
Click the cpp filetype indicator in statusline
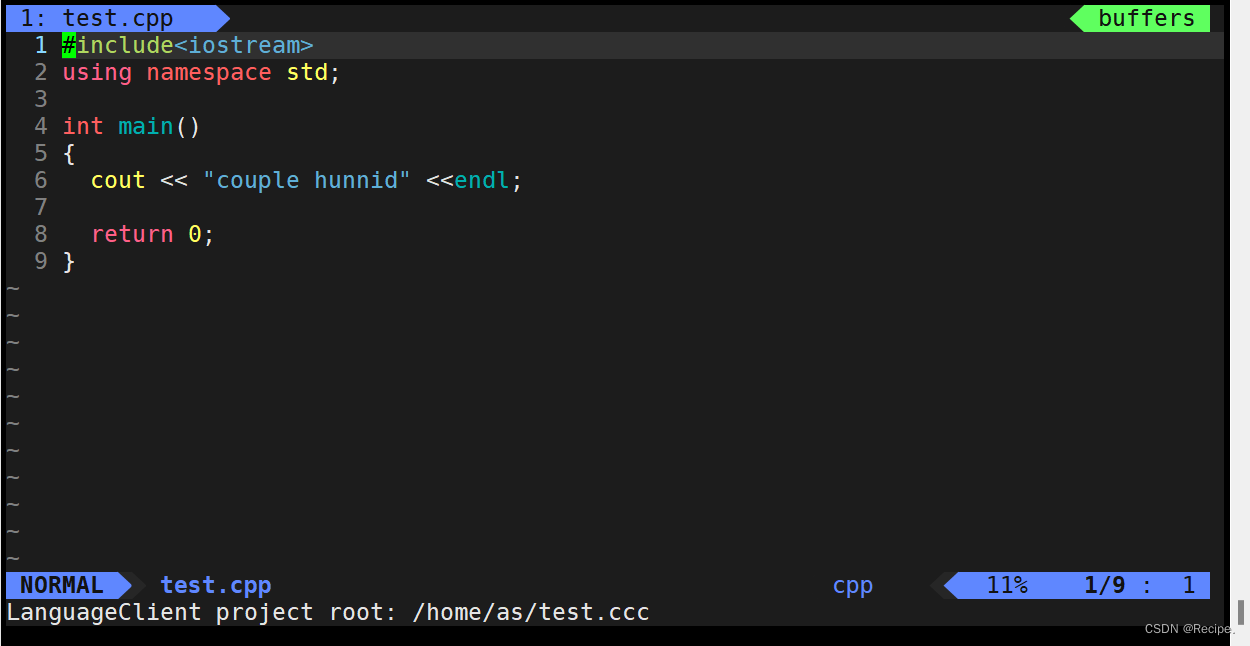point(852,585)
